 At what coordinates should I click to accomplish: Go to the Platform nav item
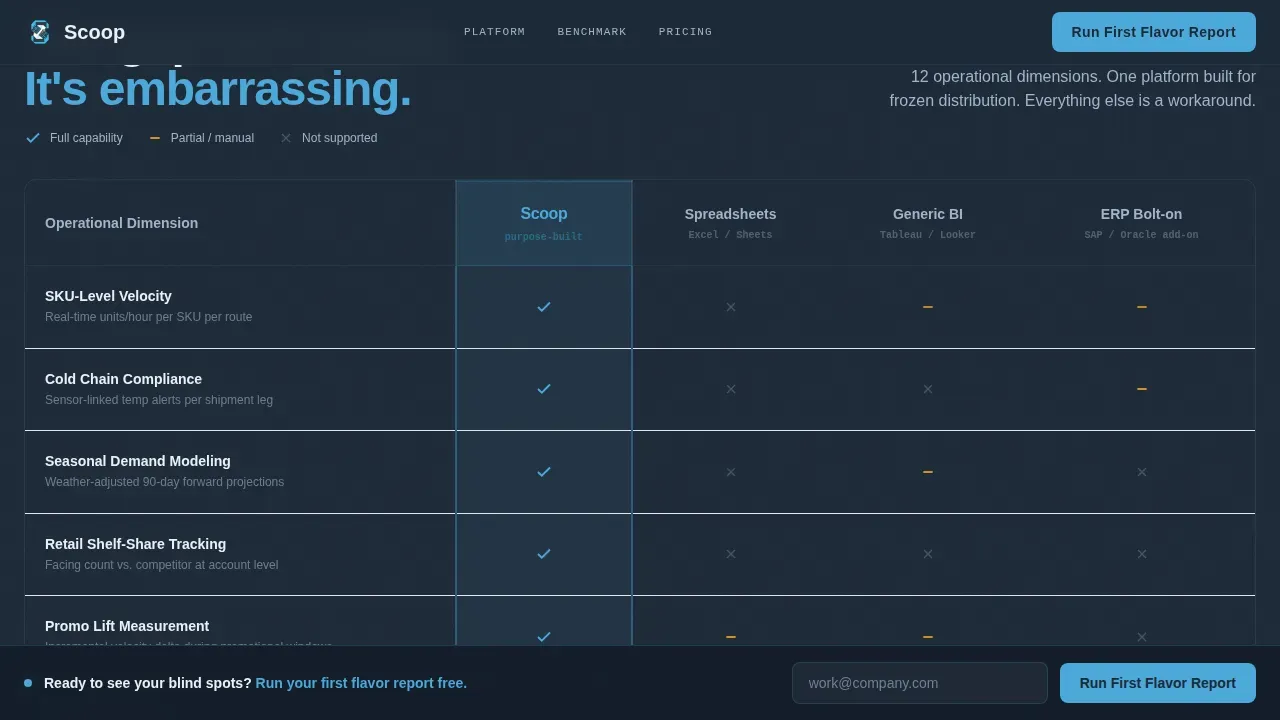click(x=494, y=32)
